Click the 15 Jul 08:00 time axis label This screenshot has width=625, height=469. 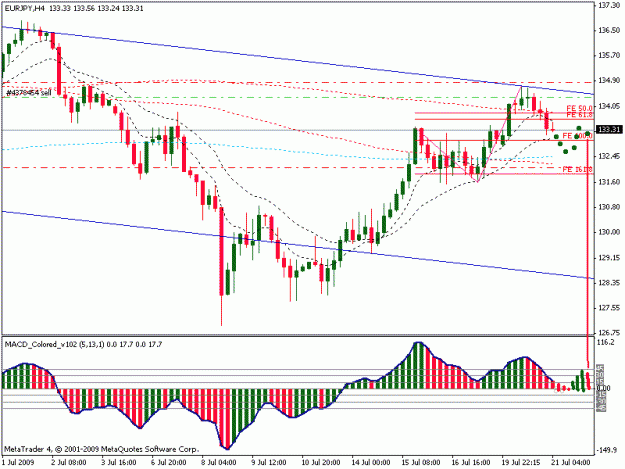pos(421,463)
